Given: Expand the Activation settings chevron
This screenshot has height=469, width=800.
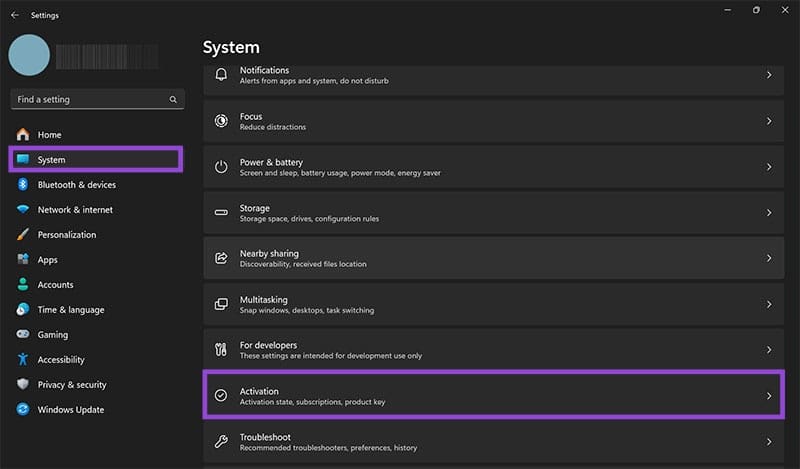Looking at the screenshot, I should coord(769,396).
